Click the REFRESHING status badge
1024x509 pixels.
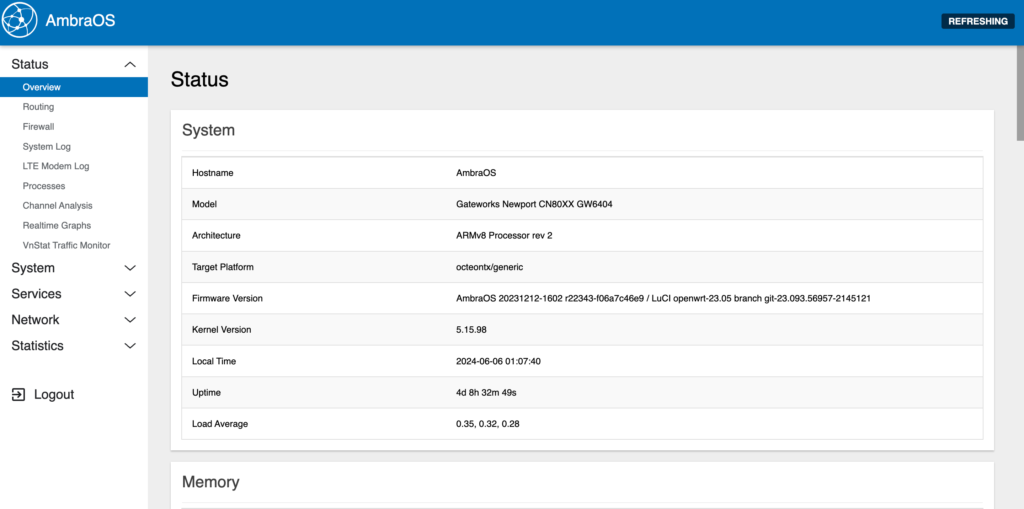pos(978,21)
